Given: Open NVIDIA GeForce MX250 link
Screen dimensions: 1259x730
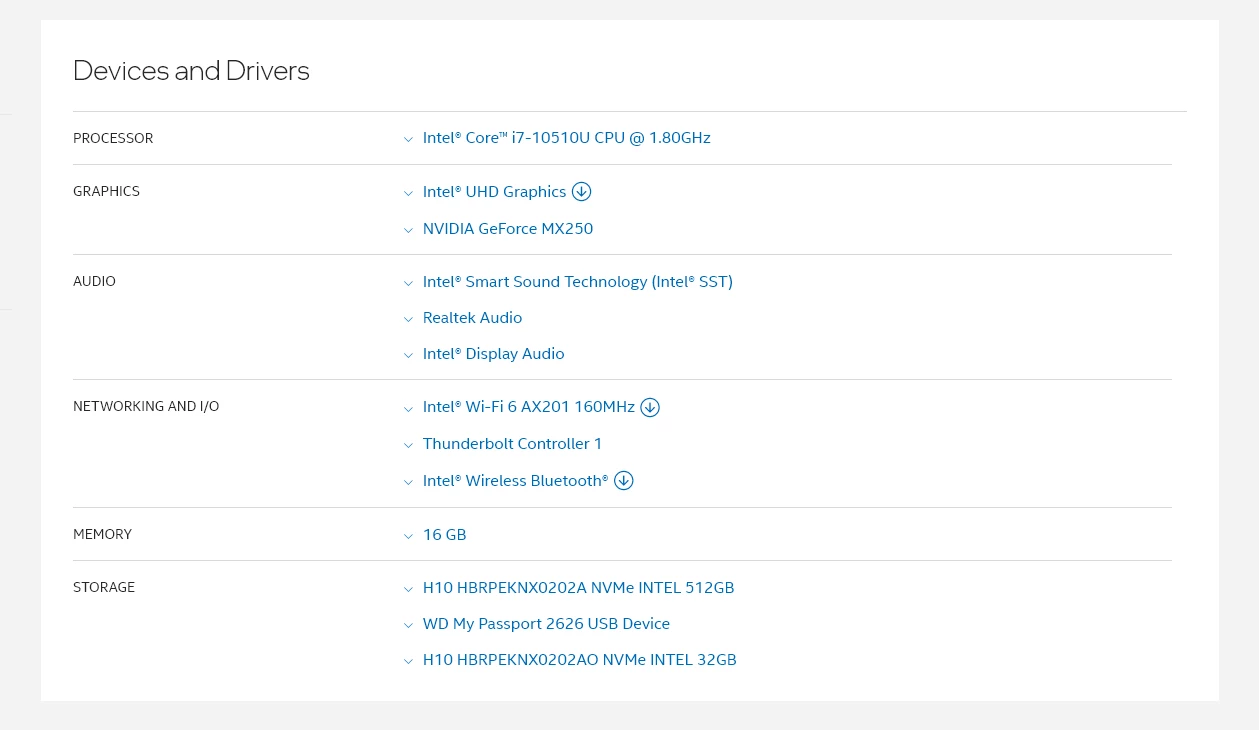Looking at the screenshot, I should tap(508, 229).
